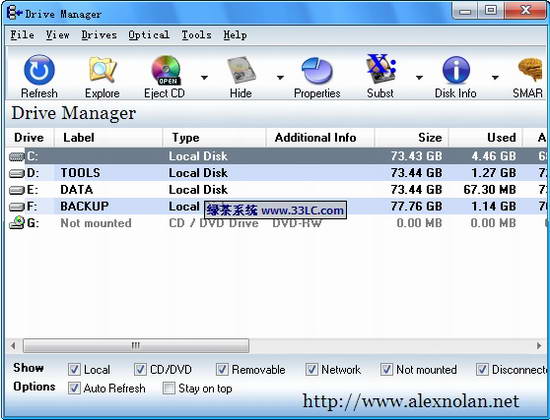The width and height of the screenshot is (550, 420).
Task: Expand the dropdown arrow beside Subst
Action: 419,77
